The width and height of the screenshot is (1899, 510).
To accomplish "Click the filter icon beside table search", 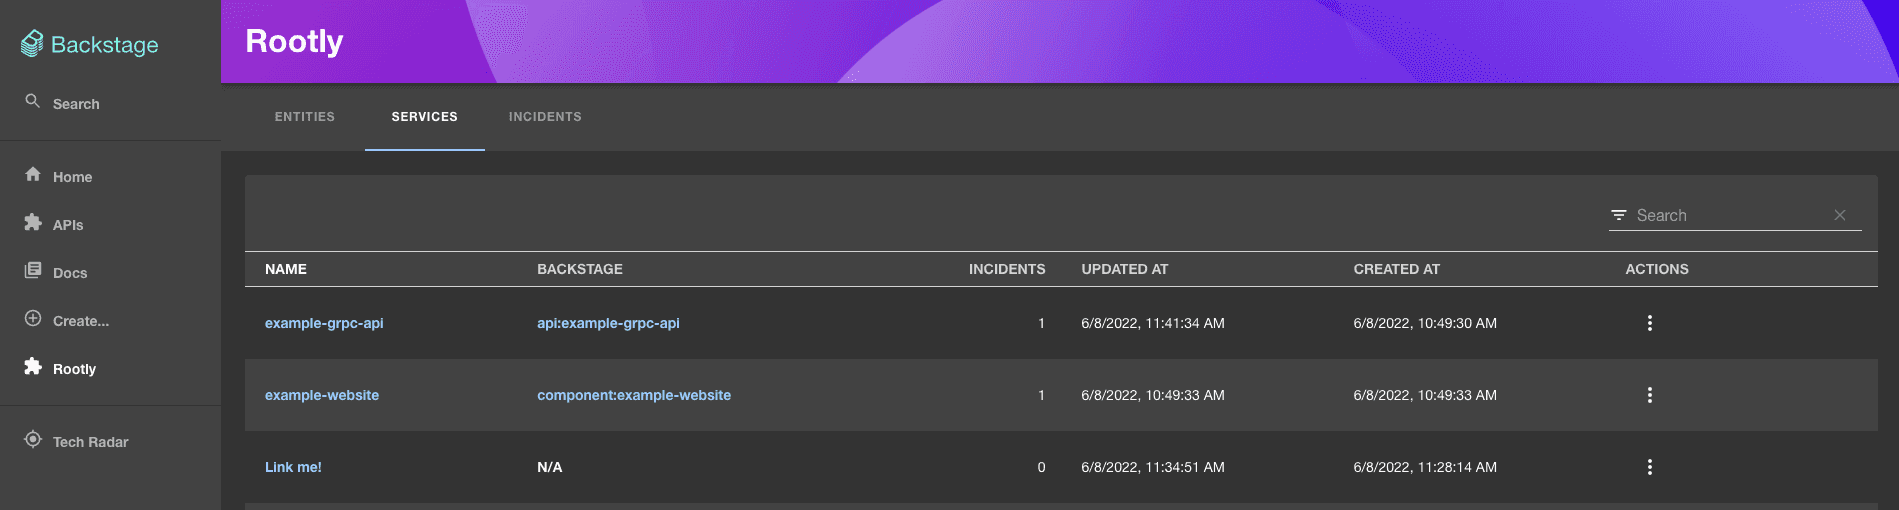I will 1619,215.
